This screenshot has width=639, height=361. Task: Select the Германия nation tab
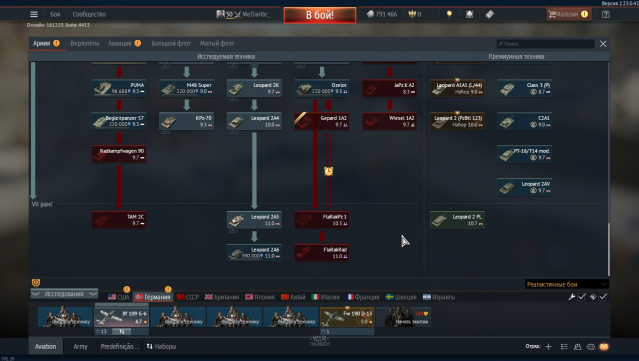point(153,297)
